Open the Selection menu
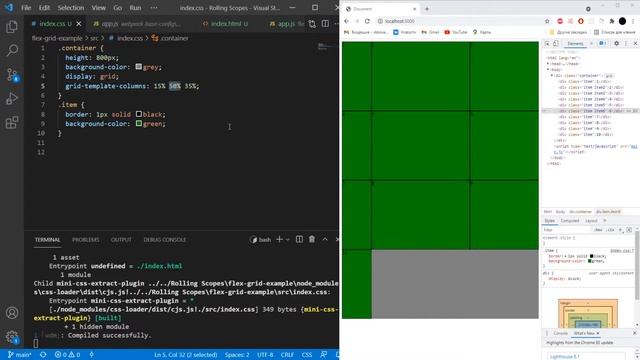 (x=71, y=8)
